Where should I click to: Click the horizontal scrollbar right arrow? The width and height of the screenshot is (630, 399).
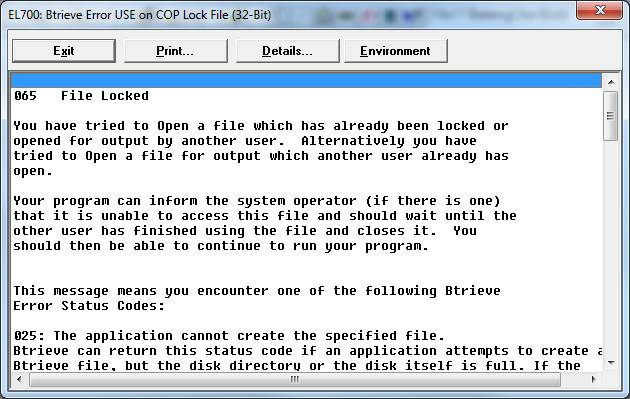tap(594, 379)
